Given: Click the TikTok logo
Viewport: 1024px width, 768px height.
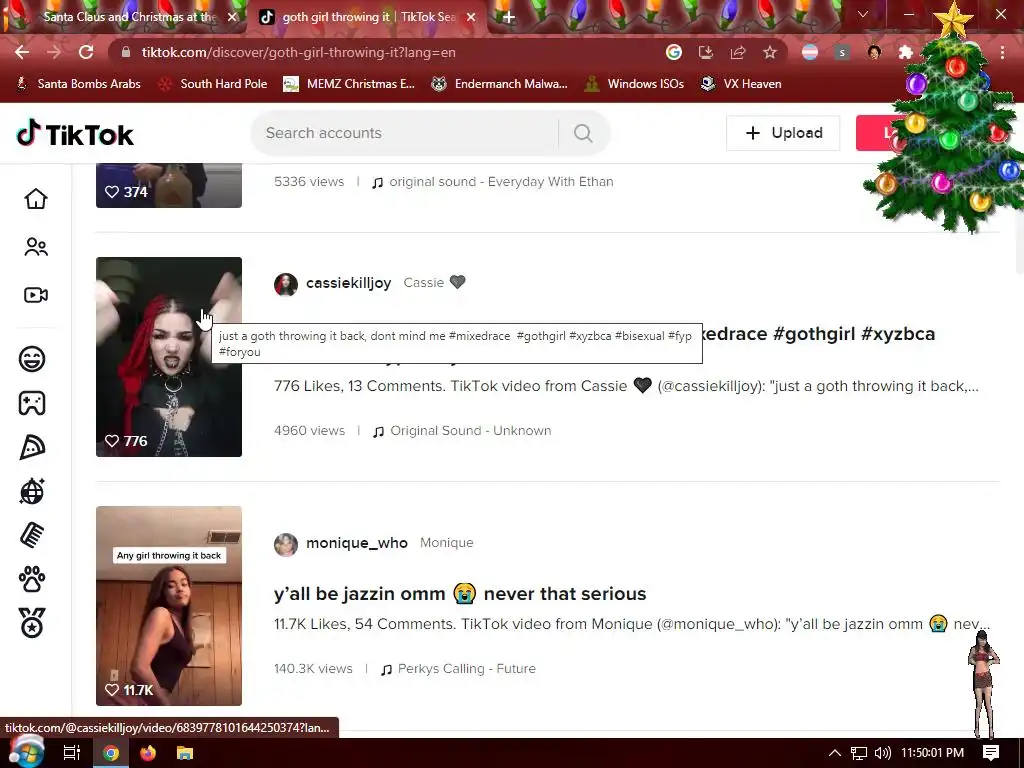Looking at the screenshot, I should [x=74, y=133].
